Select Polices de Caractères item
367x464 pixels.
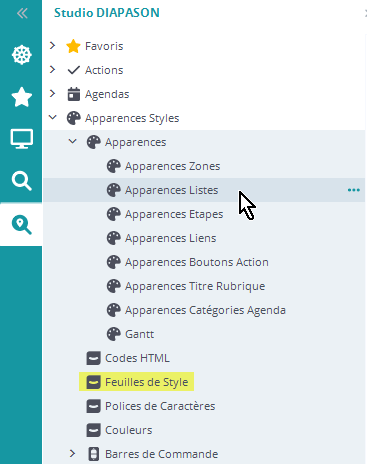[160, 406]
